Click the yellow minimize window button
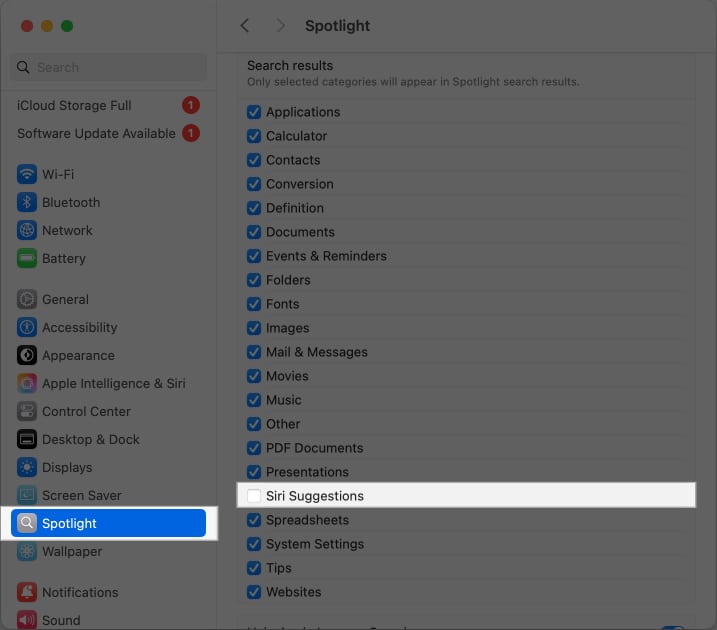Screen dimensions: 717x630 pyautogui.click(x=47, y=26)
